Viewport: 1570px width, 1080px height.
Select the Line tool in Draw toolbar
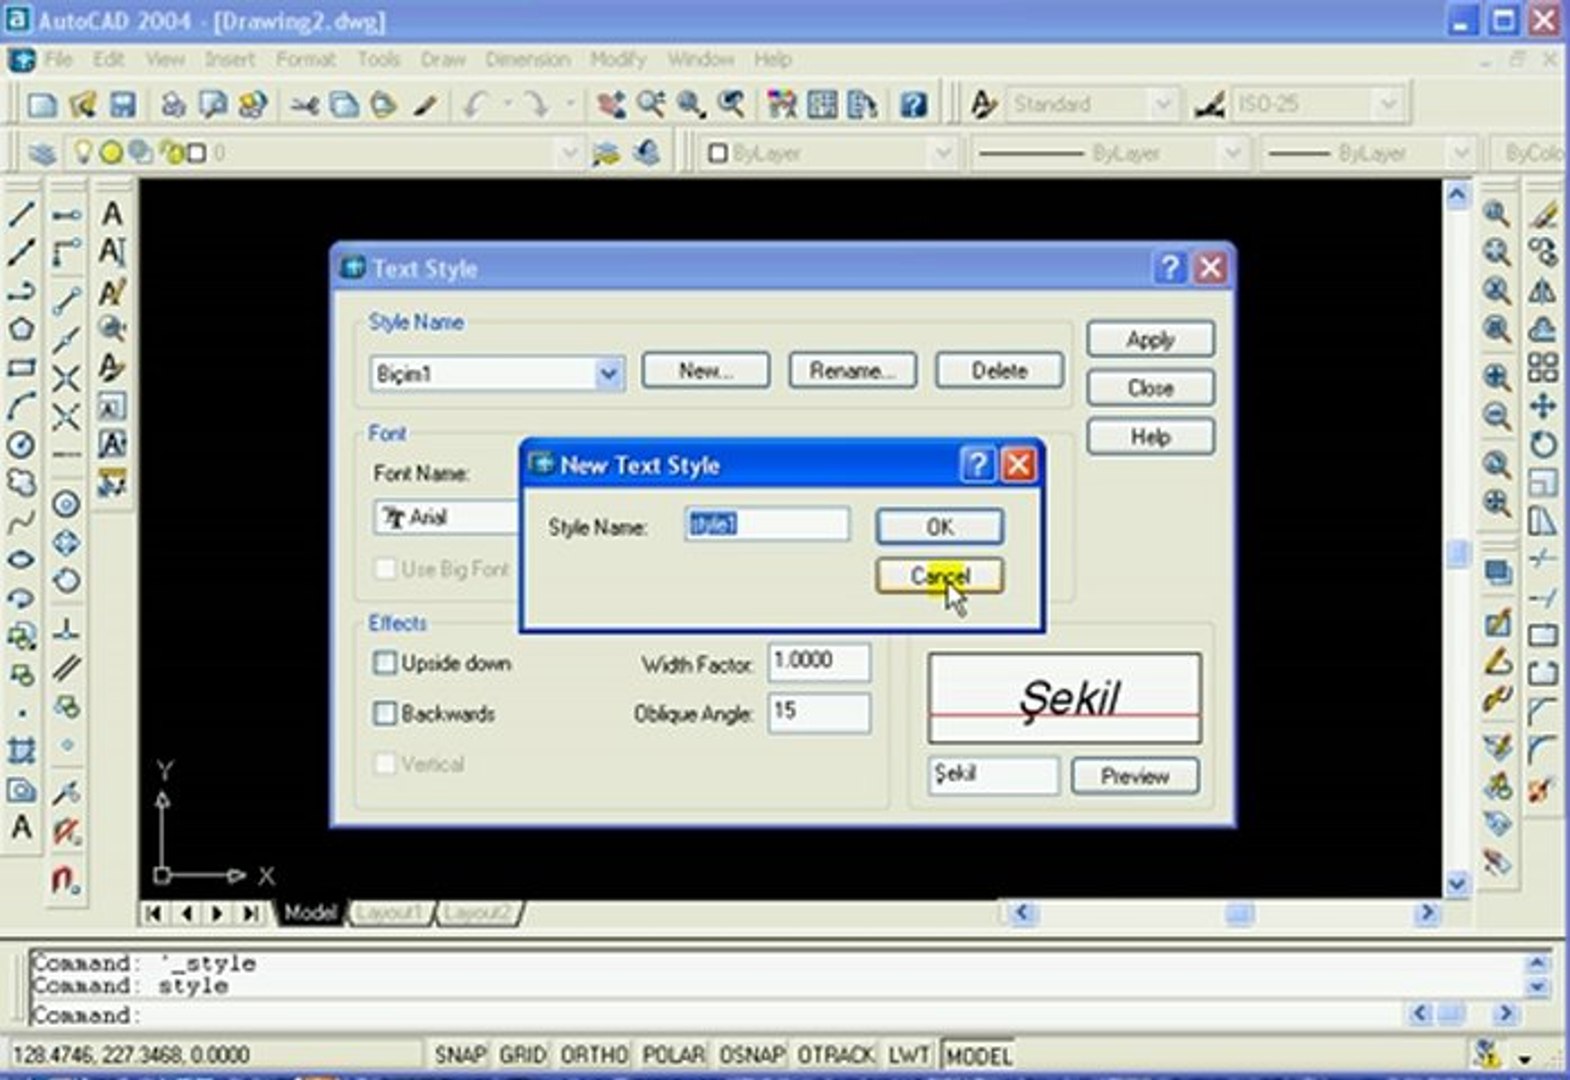tap(21, 213)
